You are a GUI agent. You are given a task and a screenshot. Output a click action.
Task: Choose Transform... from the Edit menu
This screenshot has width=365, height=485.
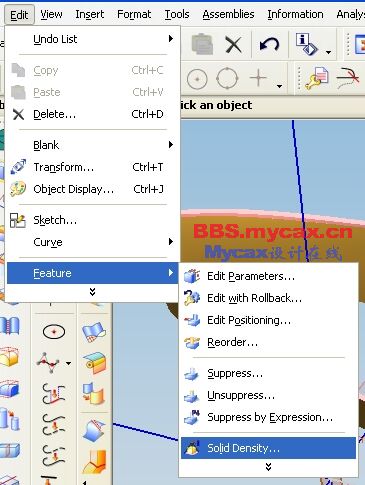[92, 167]
